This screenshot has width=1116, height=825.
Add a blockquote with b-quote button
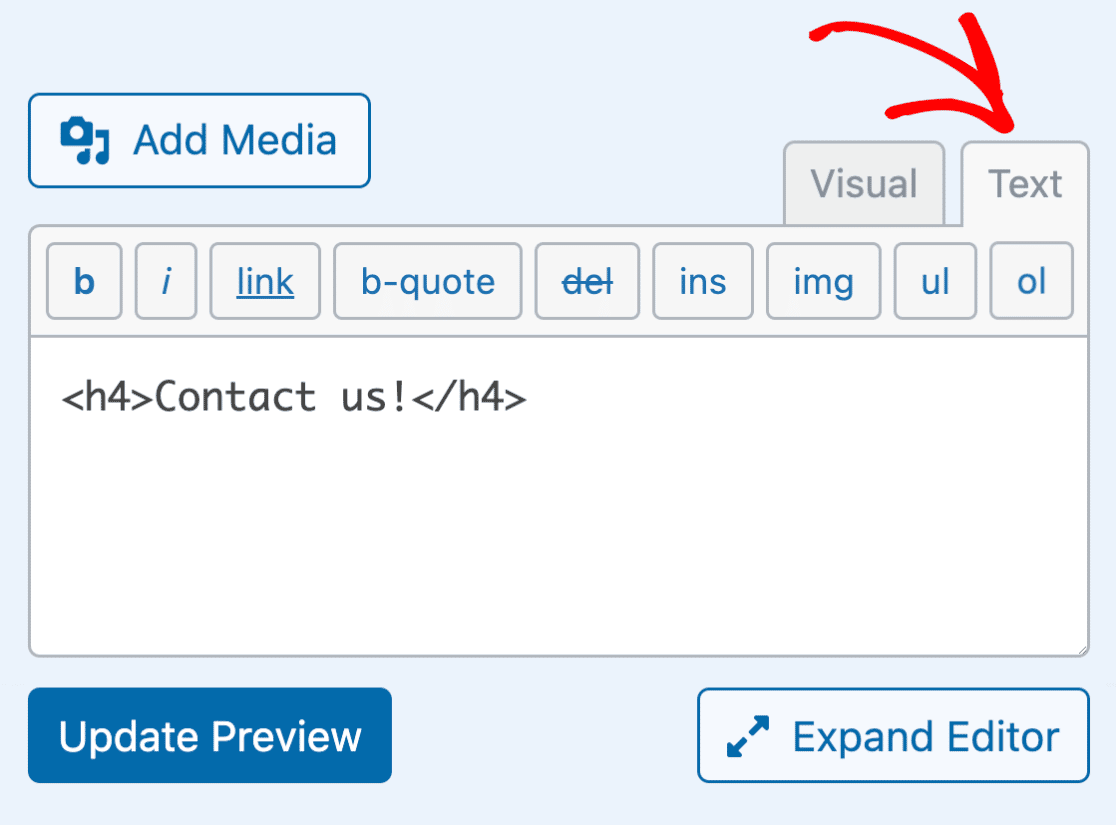[x=427, y=282]
